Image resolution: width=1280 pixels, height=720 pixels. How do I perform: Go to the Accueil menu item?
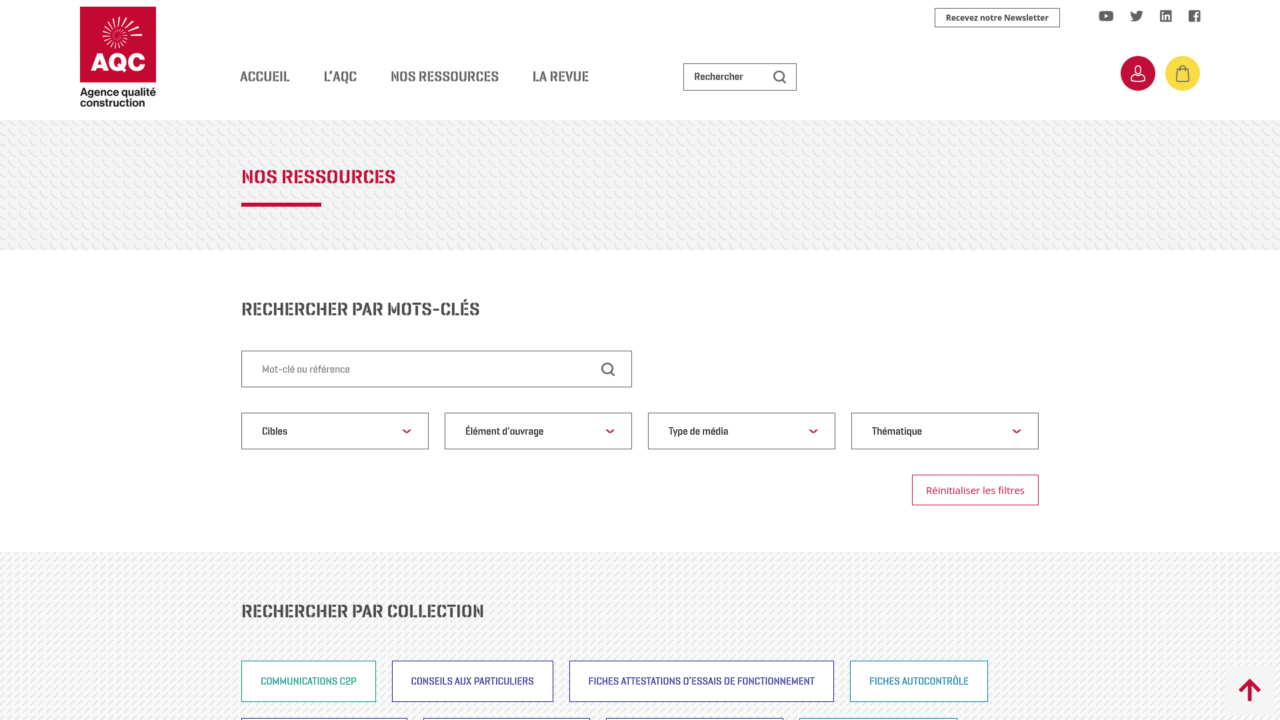coord(265,77)
